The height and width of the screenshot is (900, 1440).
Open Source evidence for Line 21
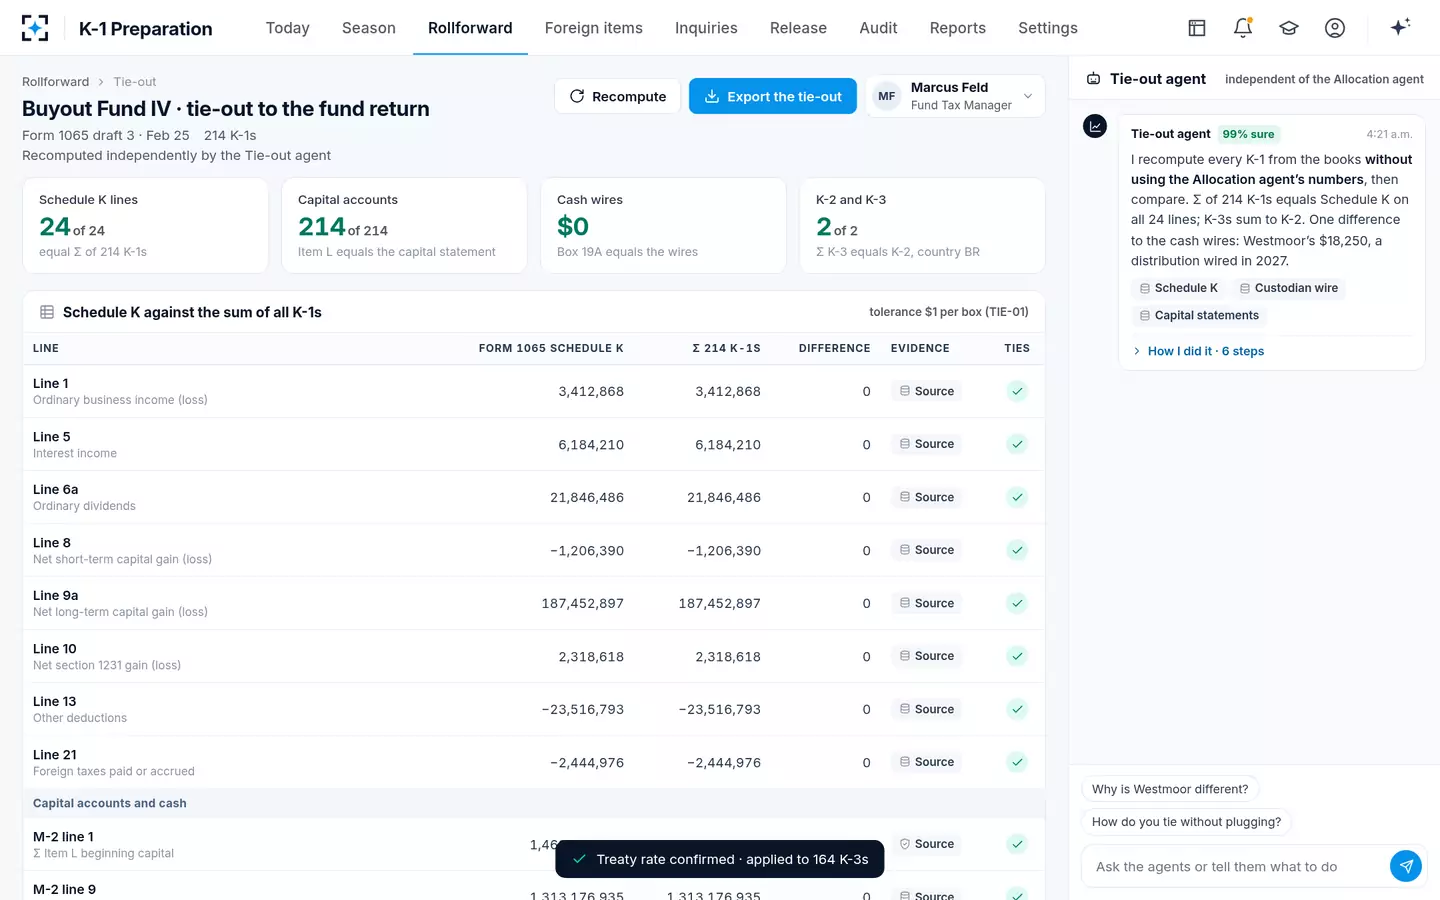pos(926,762)
